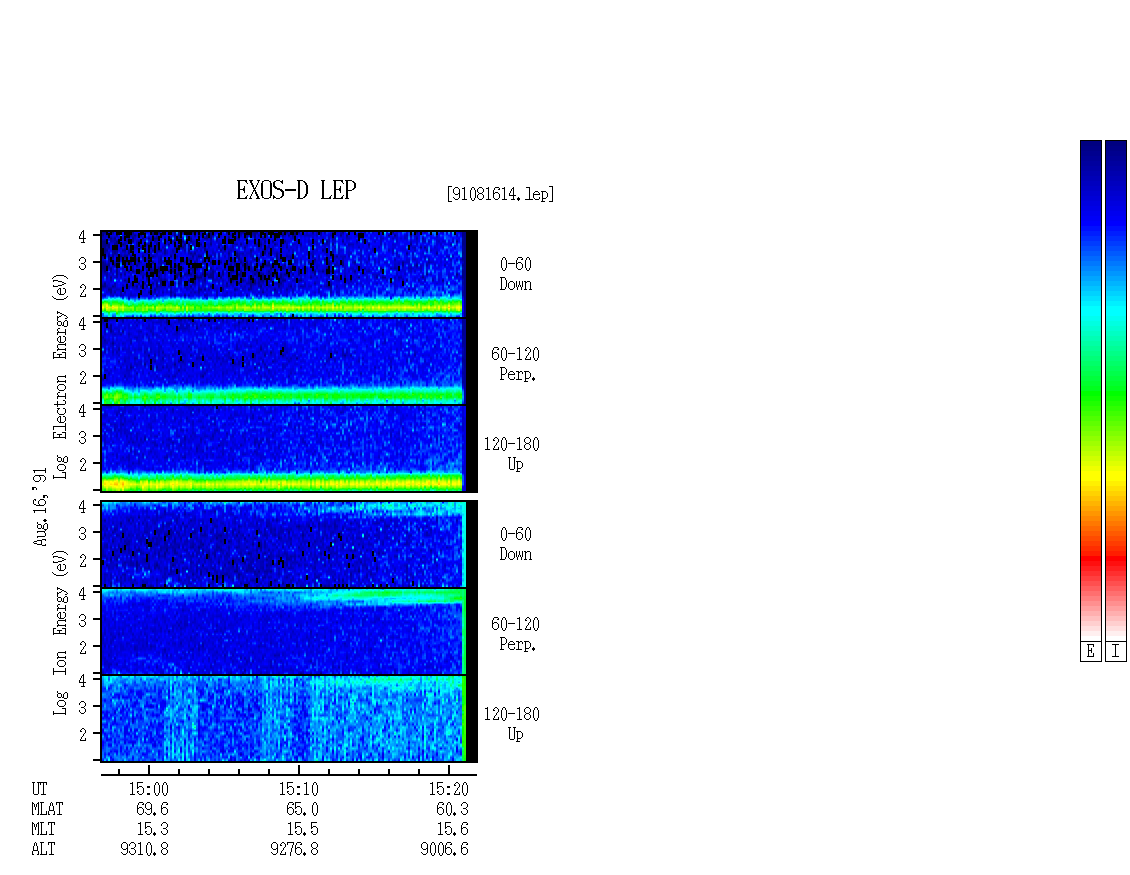
Task: Click the EXOS-D LEP plot title
Action: pyautogui.click(x=296, y=190)
